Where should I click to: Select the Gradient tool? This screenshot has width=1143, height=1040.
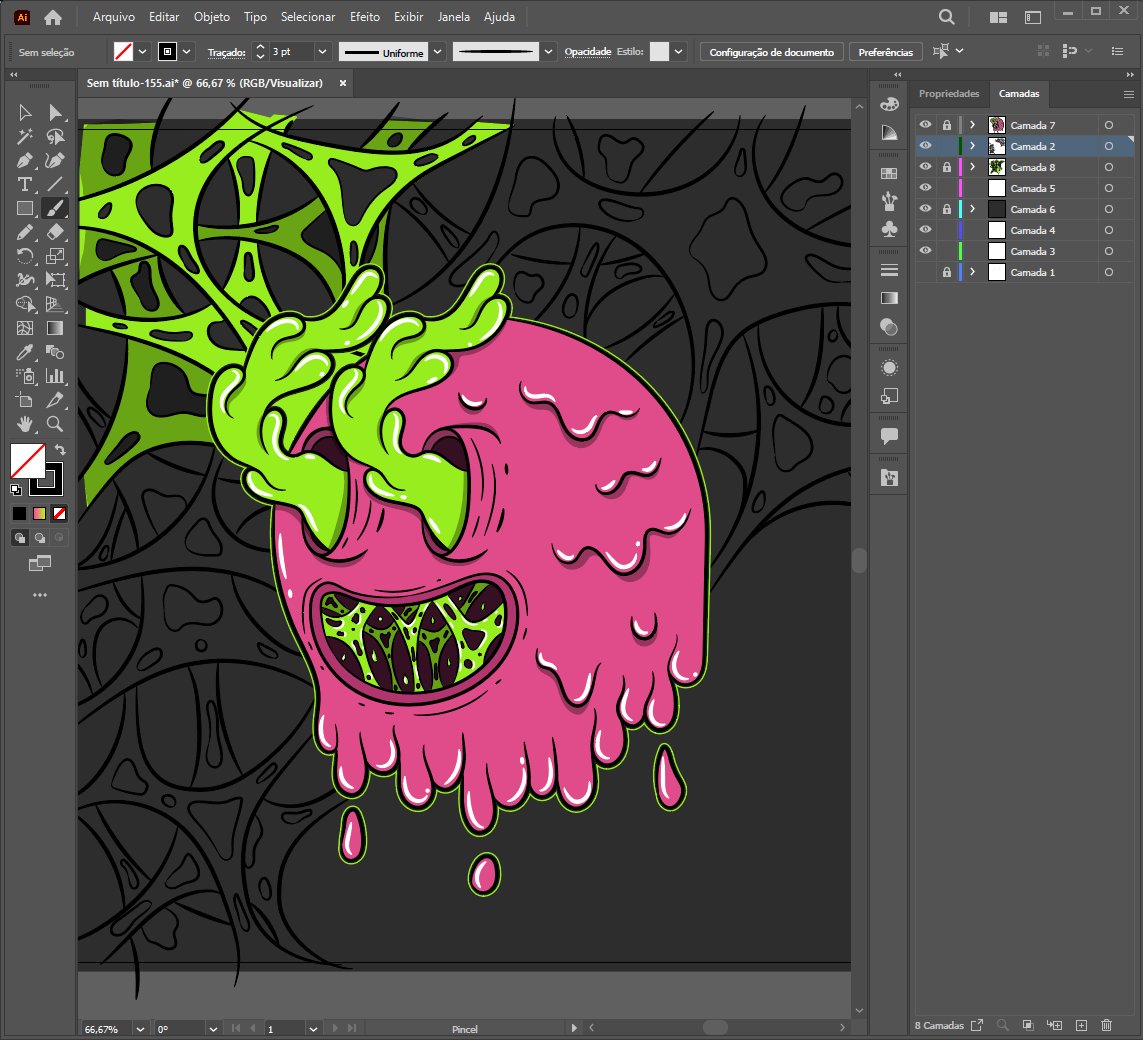click(x=55, y=328)
